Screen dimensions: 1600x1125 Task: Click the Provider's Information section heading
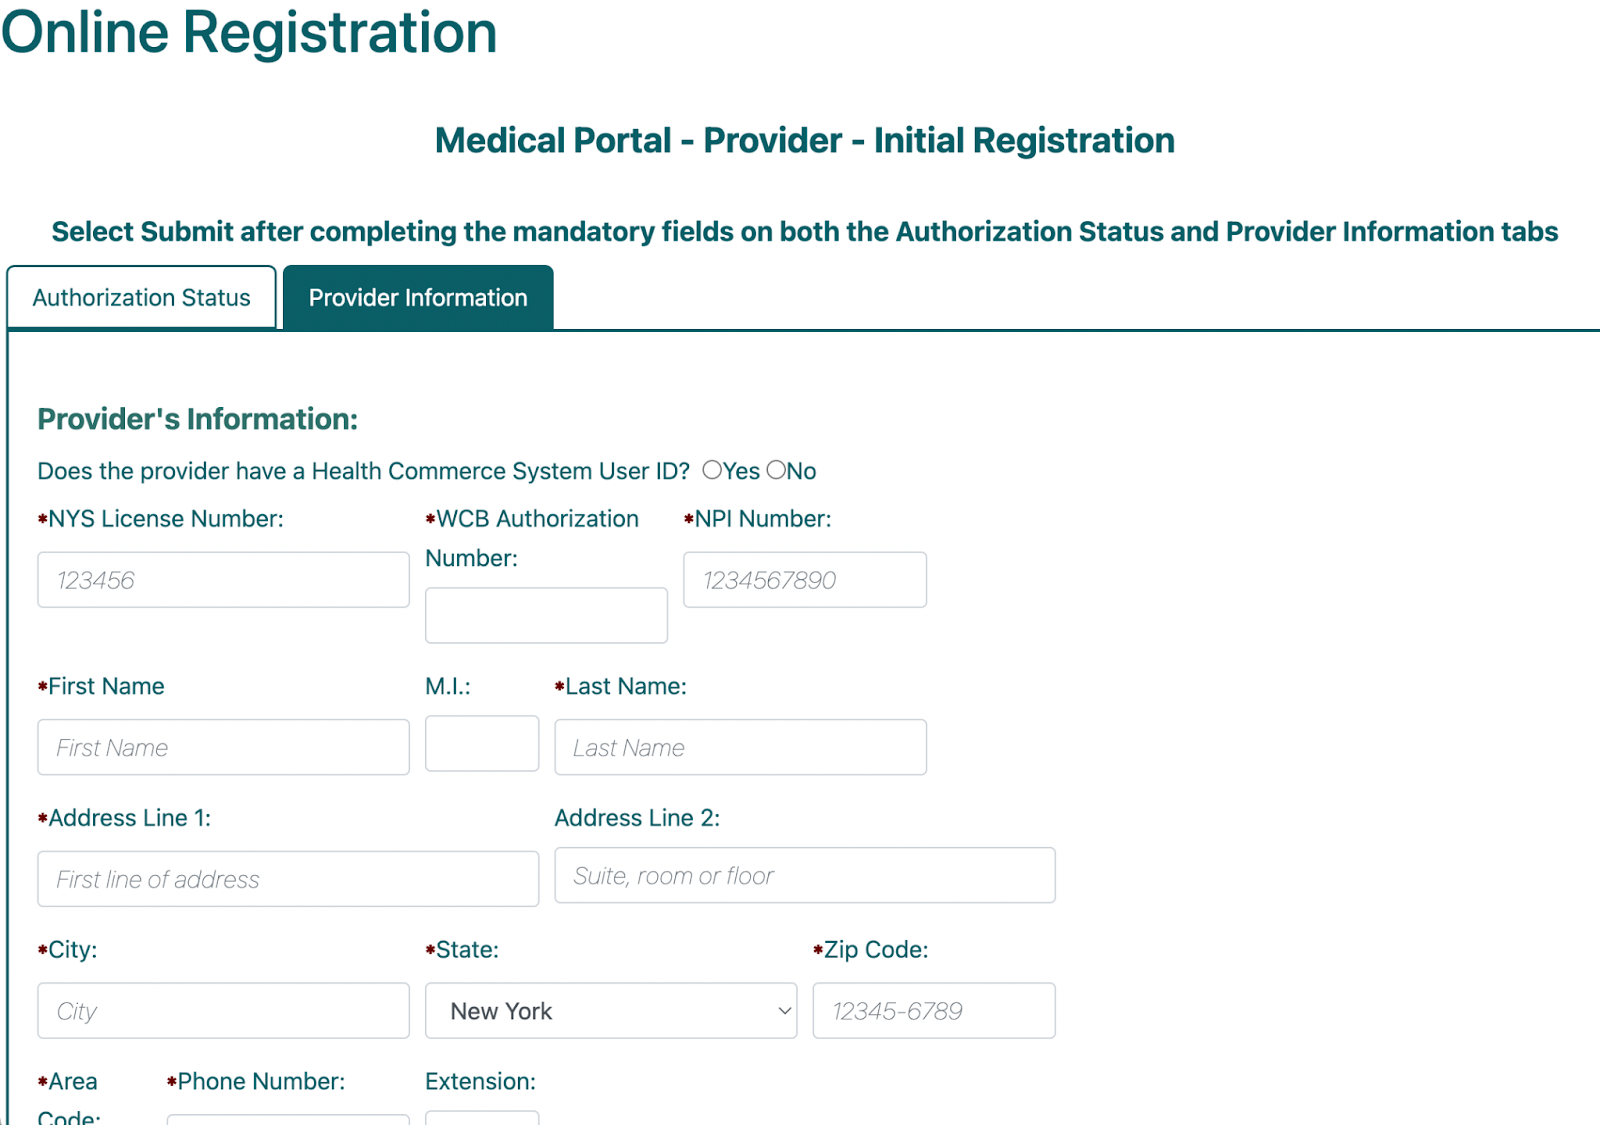(x=197, y=419)
